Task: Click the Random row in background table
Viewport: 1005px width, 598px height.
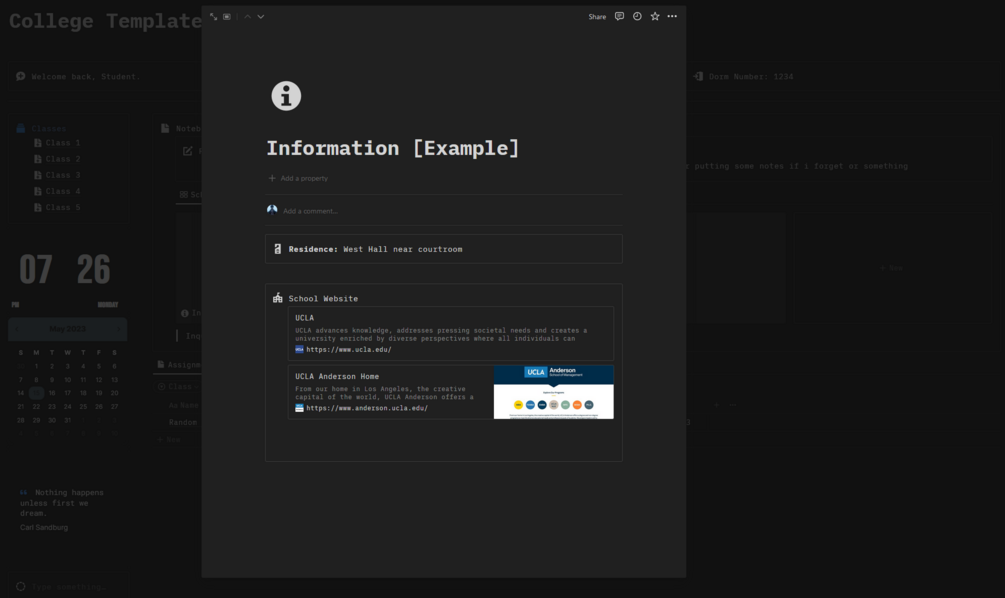Action: [x=183, y=422]
